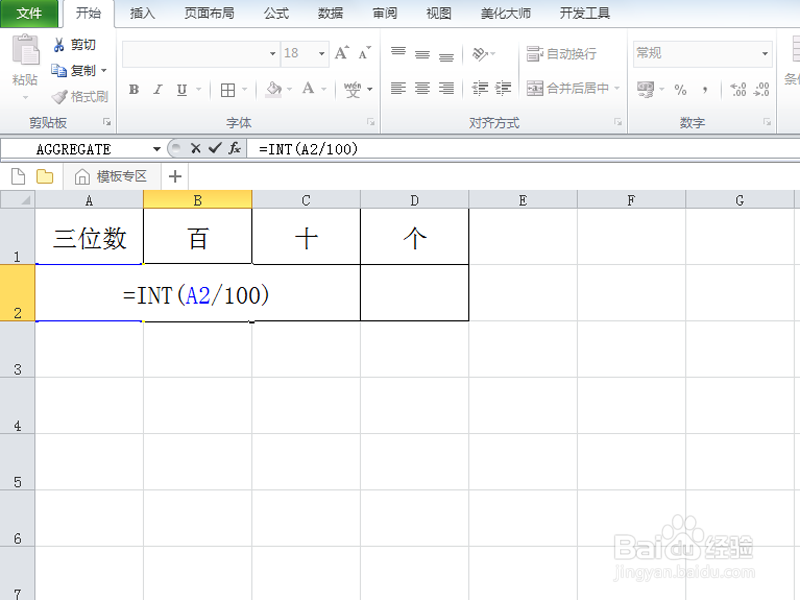Apply fill color bucket
Viewport: 800px width, 600px height.
coord(274,90)
